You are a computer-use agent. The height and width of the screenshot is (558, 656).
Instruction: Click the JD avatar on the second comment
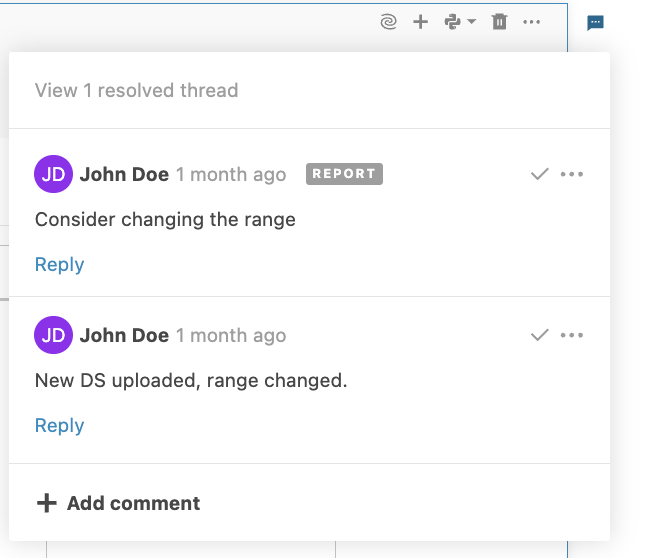pyautogui.click(x=54, y=335)
